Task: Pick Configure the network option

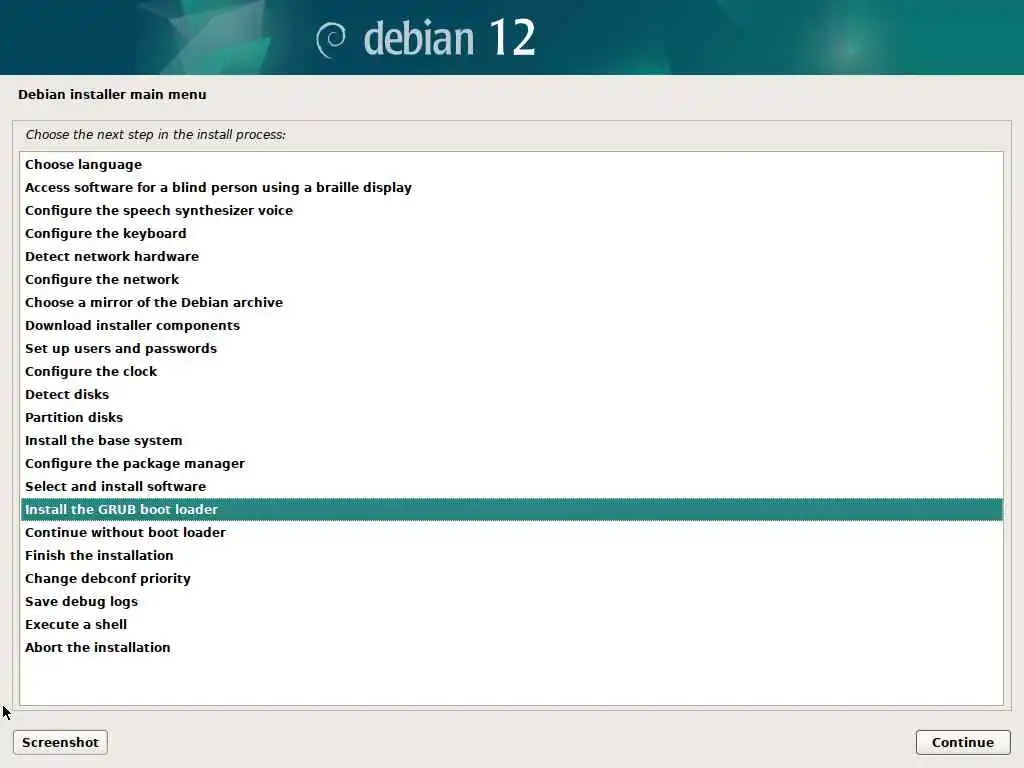Action: pos(511,280)
